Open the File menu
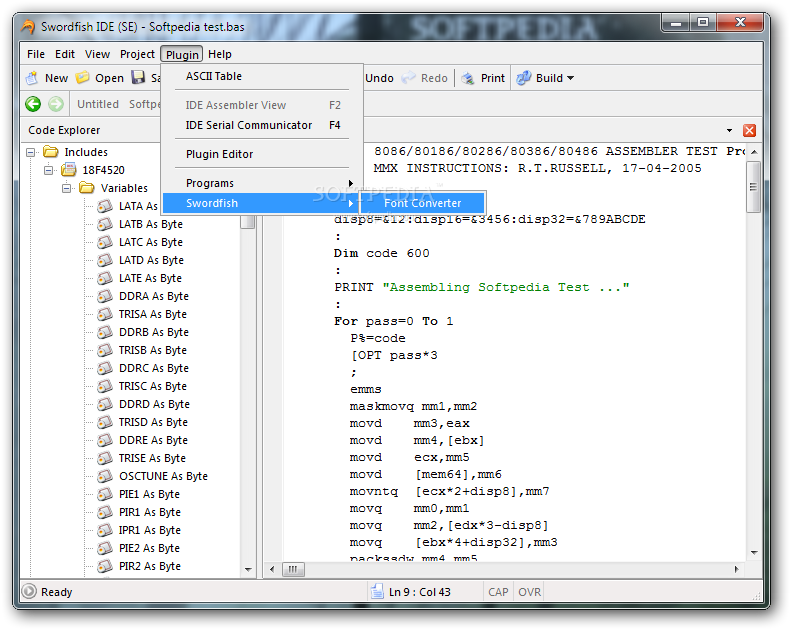The image size is (791, 630). click(36, 54)
